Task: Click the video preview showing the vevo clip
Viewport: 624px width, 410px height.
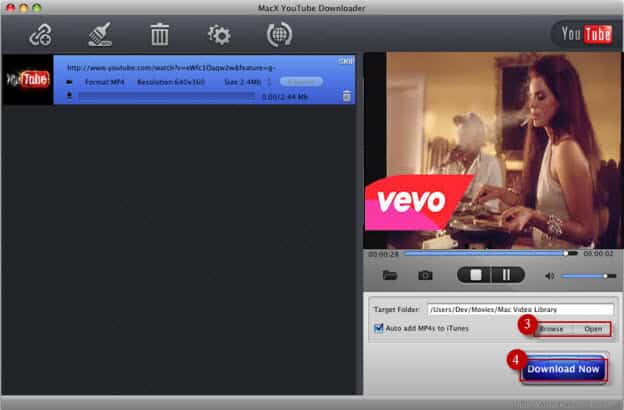Action: [x=492, y=150]
